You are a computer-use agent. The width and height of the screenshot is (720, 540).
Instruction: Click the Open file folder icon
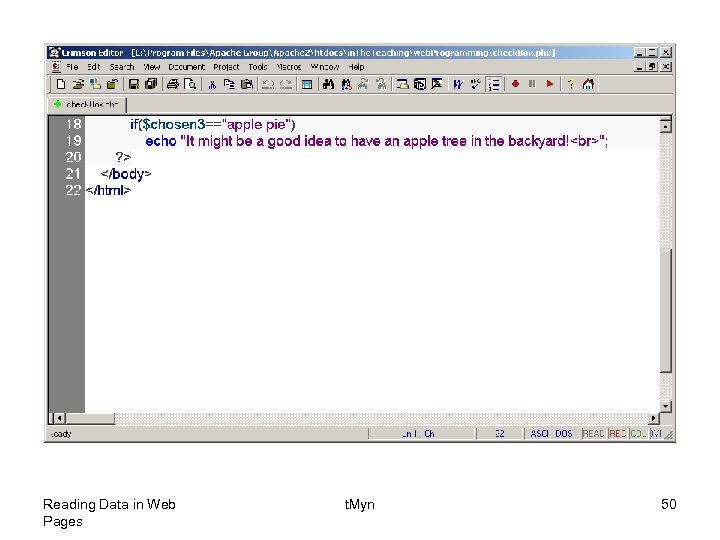78,84
